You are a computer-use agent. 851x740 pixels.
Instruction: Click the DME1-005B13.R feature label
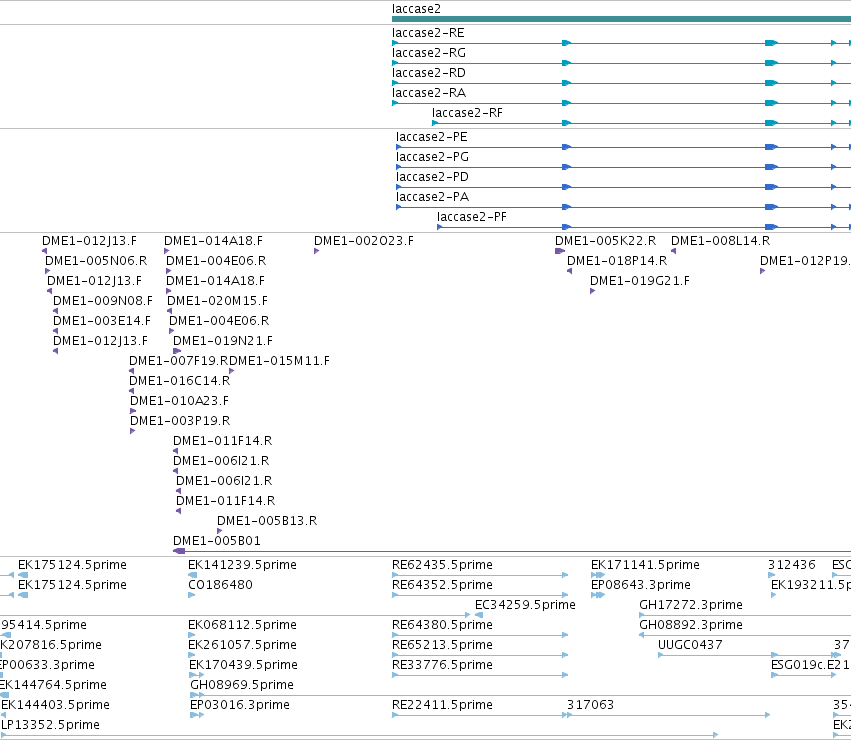(267, 522)
